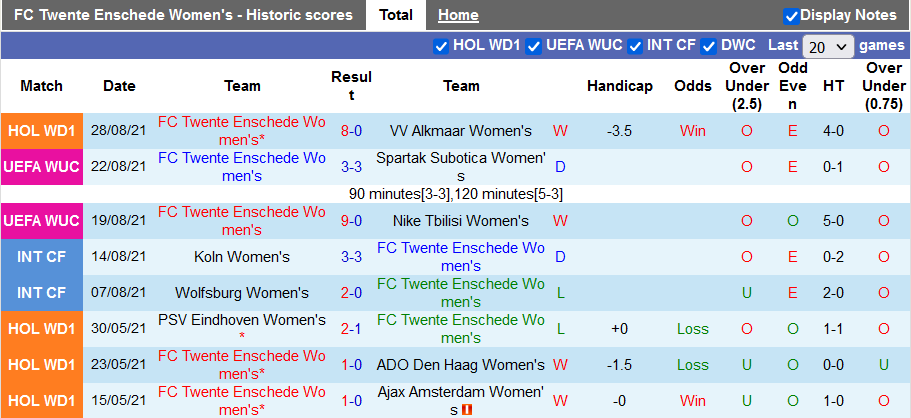Click the 9-0 score versus Nike Tbilisi
Viewport: 911px width, 418px height.
tap(351, 221)
